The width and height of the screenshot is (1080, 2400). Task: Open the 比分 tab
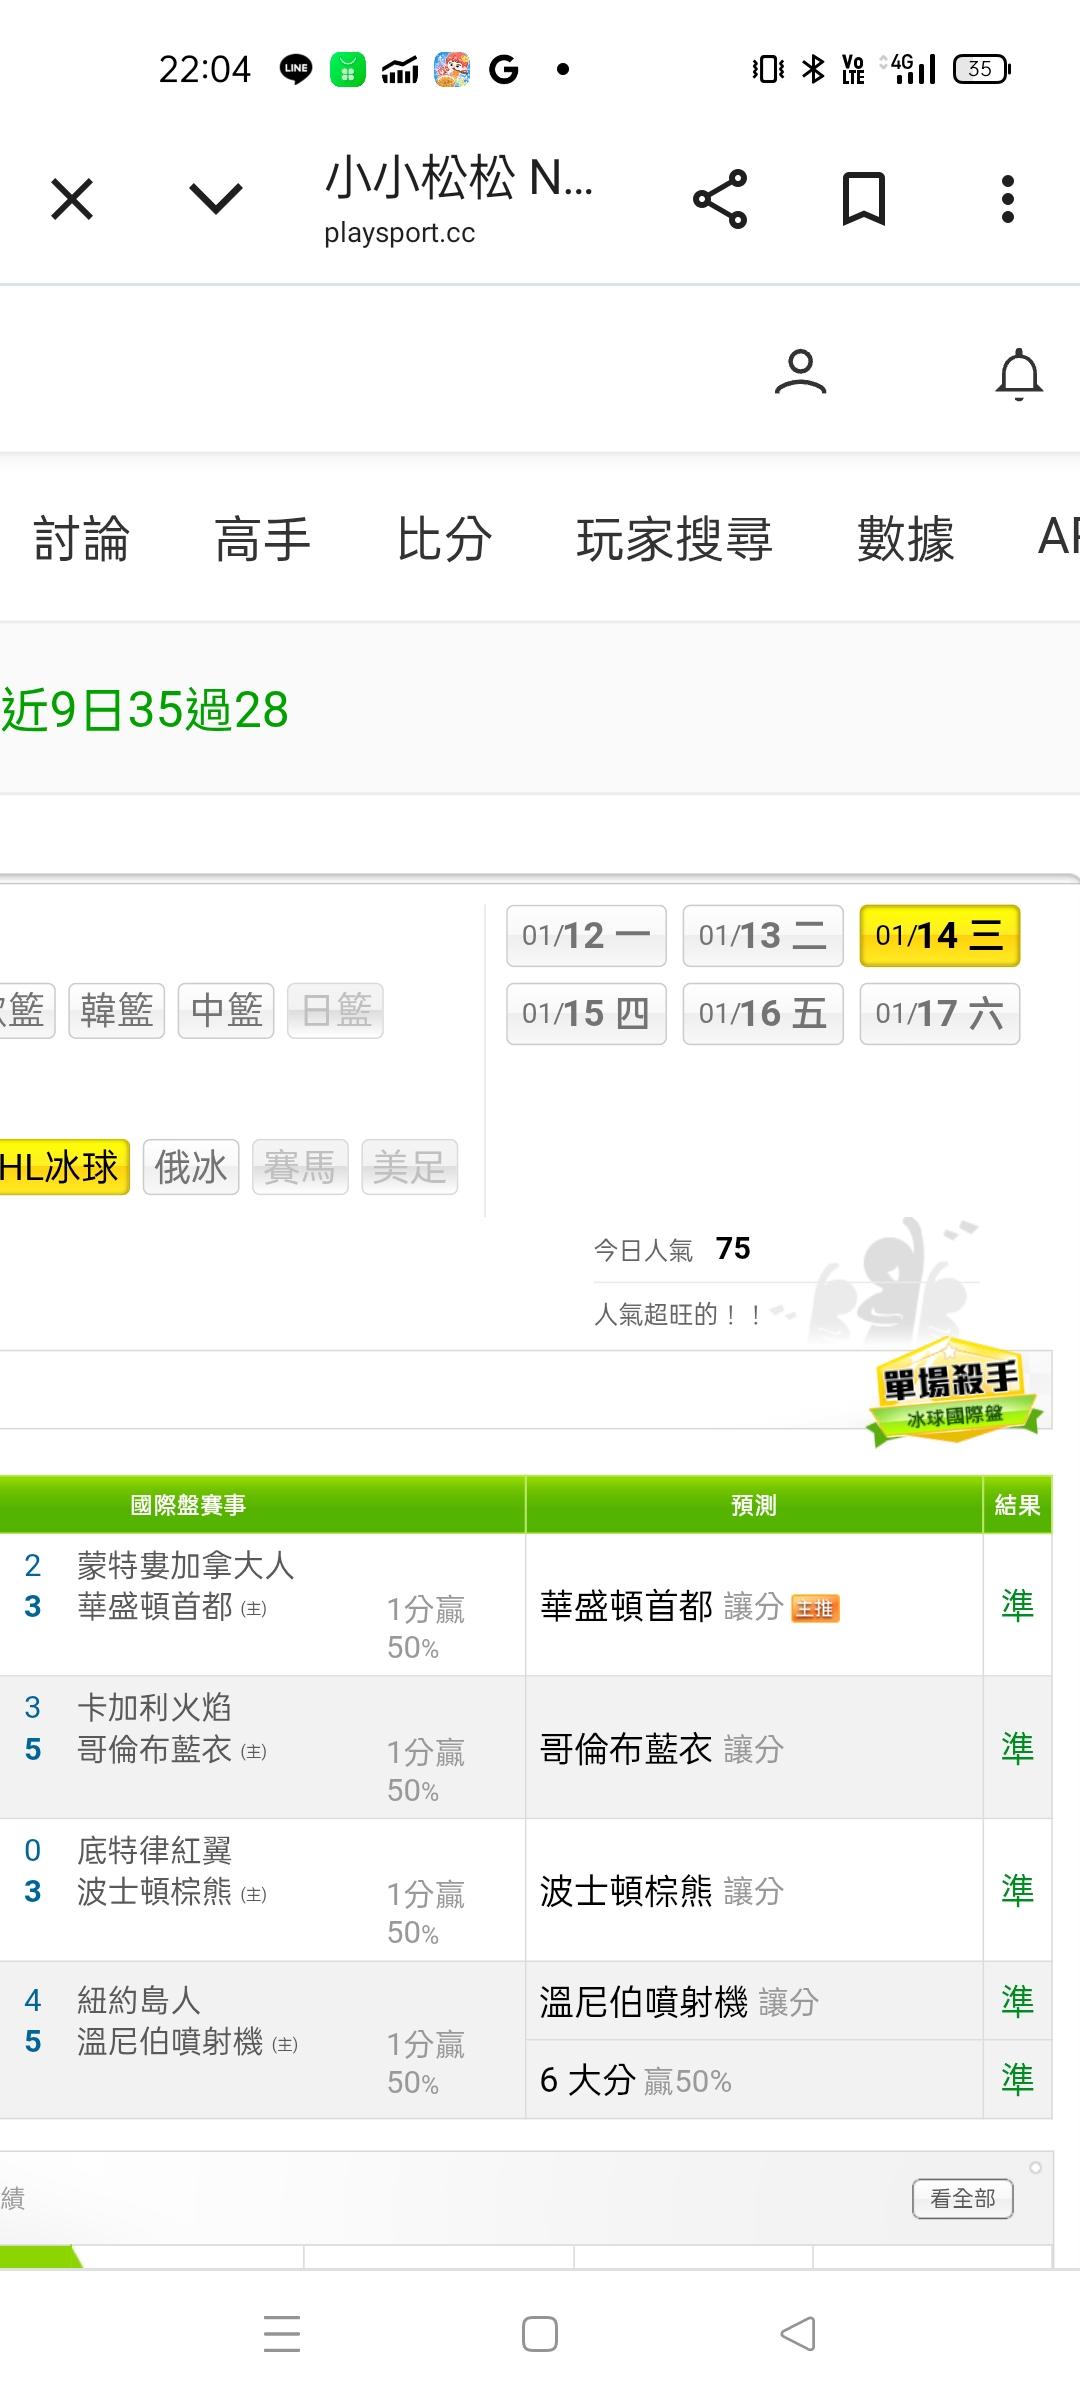tap(444, 538)
